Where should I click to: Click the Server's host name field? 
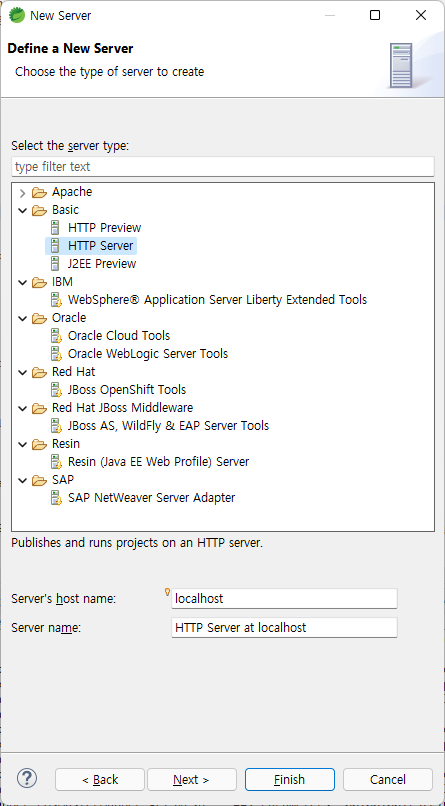[x=284, y=598]
